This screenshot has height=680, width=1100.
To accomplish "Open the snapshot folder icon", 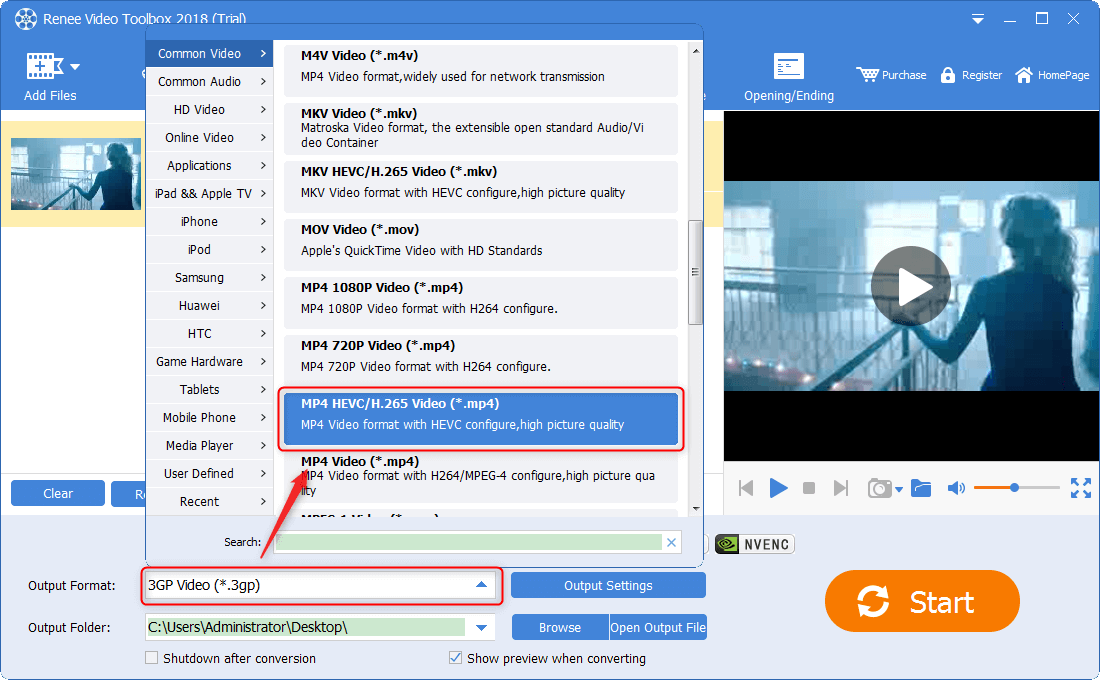I will pyautogui.click(x=921, y=488).
